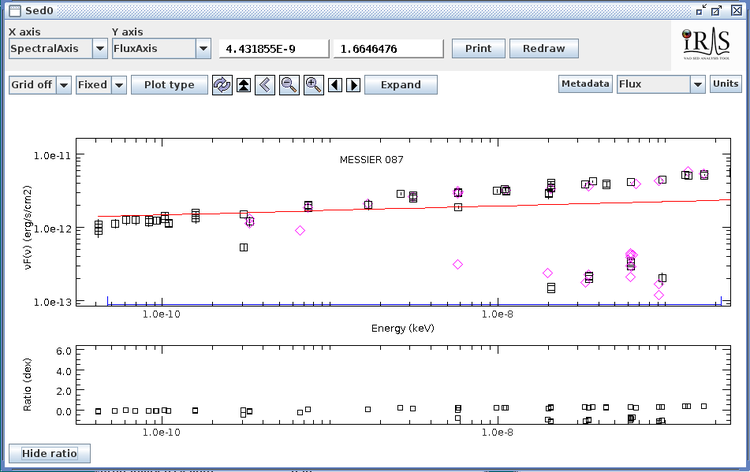750x472 pixels.
Task: Click the Plot type button
Action: tap(169, 85)
